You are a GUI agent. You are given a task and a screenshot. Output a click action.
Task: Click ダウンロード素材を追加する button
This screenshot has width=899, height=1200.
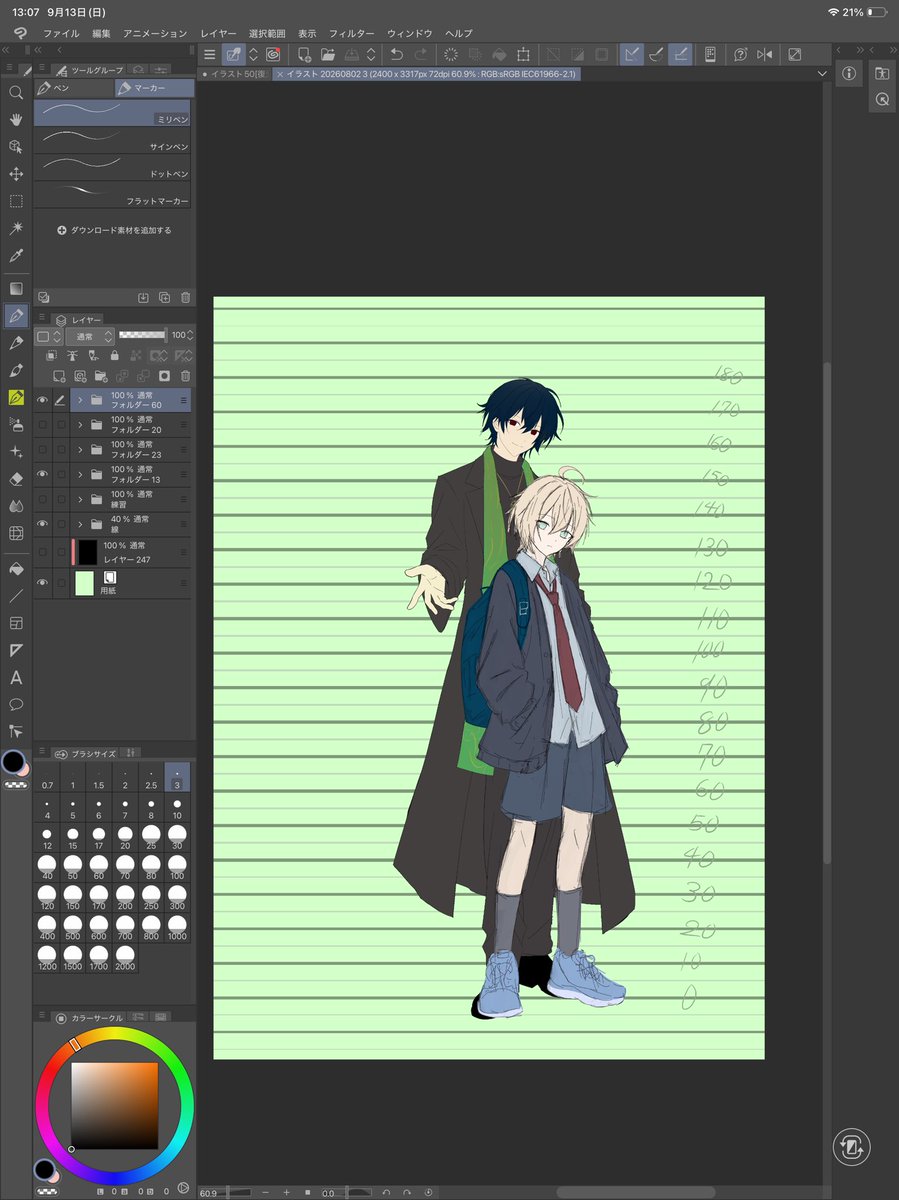coord(114,230)
